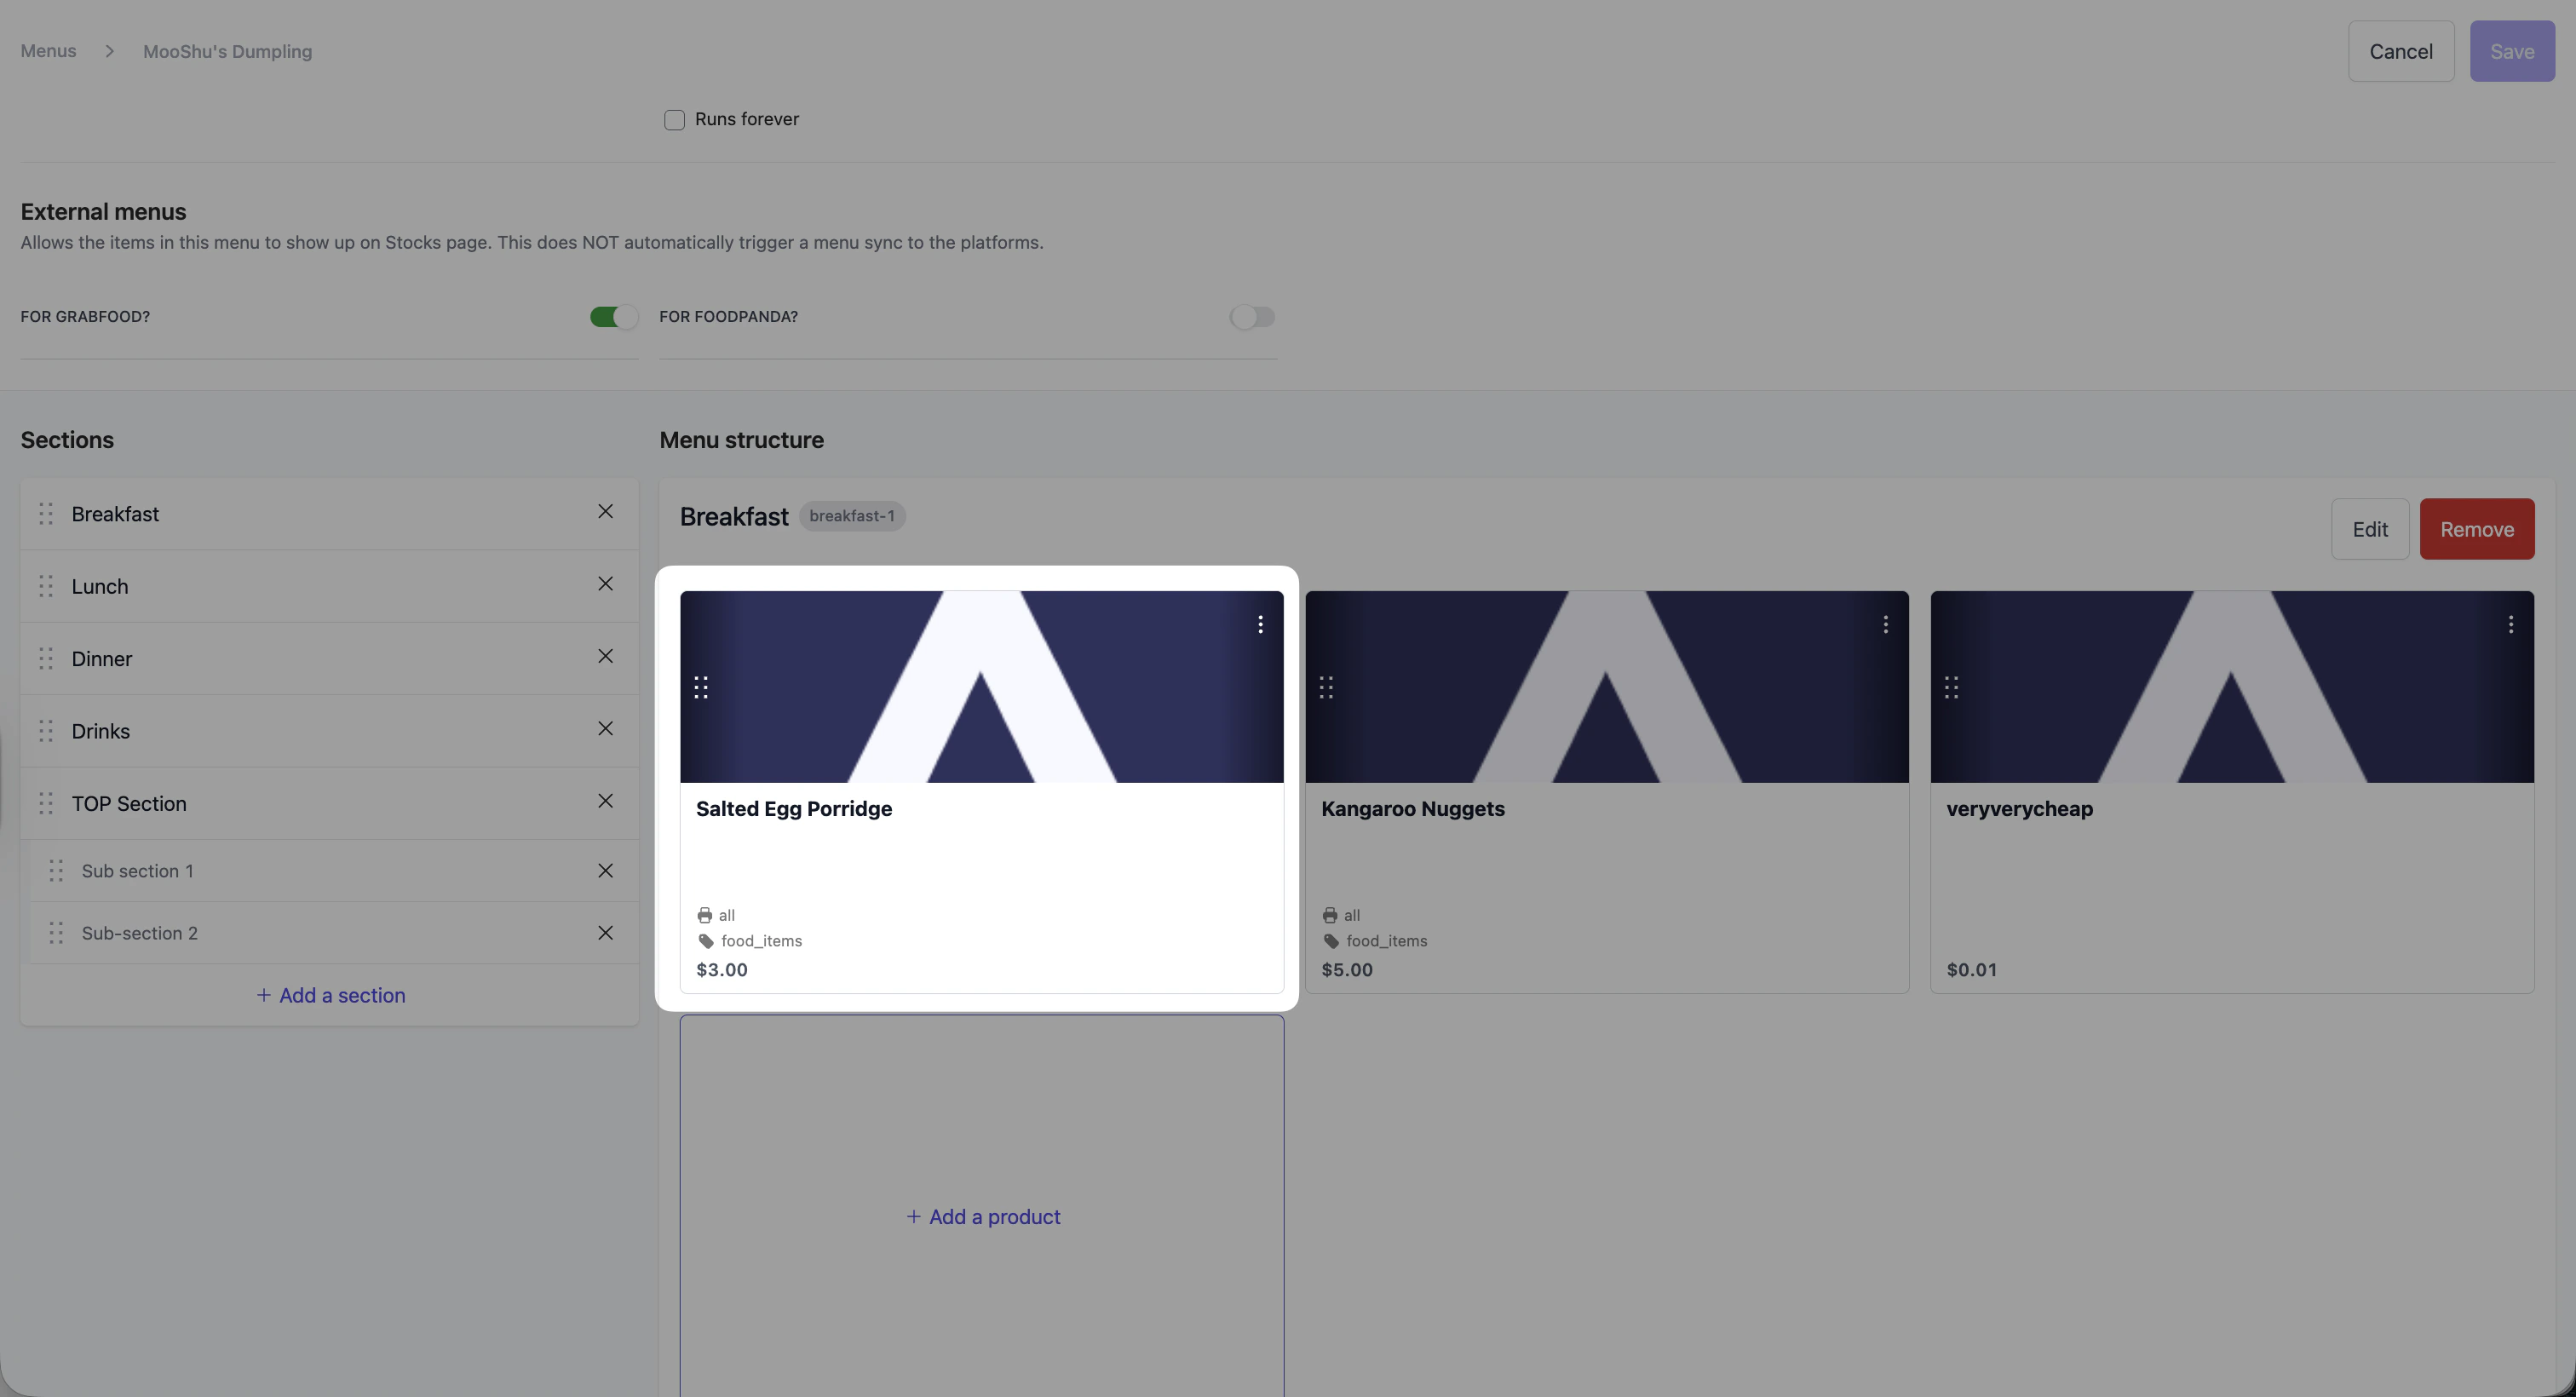This screenshot has width=2576, height=1397.
Task: Click Kangaroo Nuggets title text
Action: tap(1412, 809)
